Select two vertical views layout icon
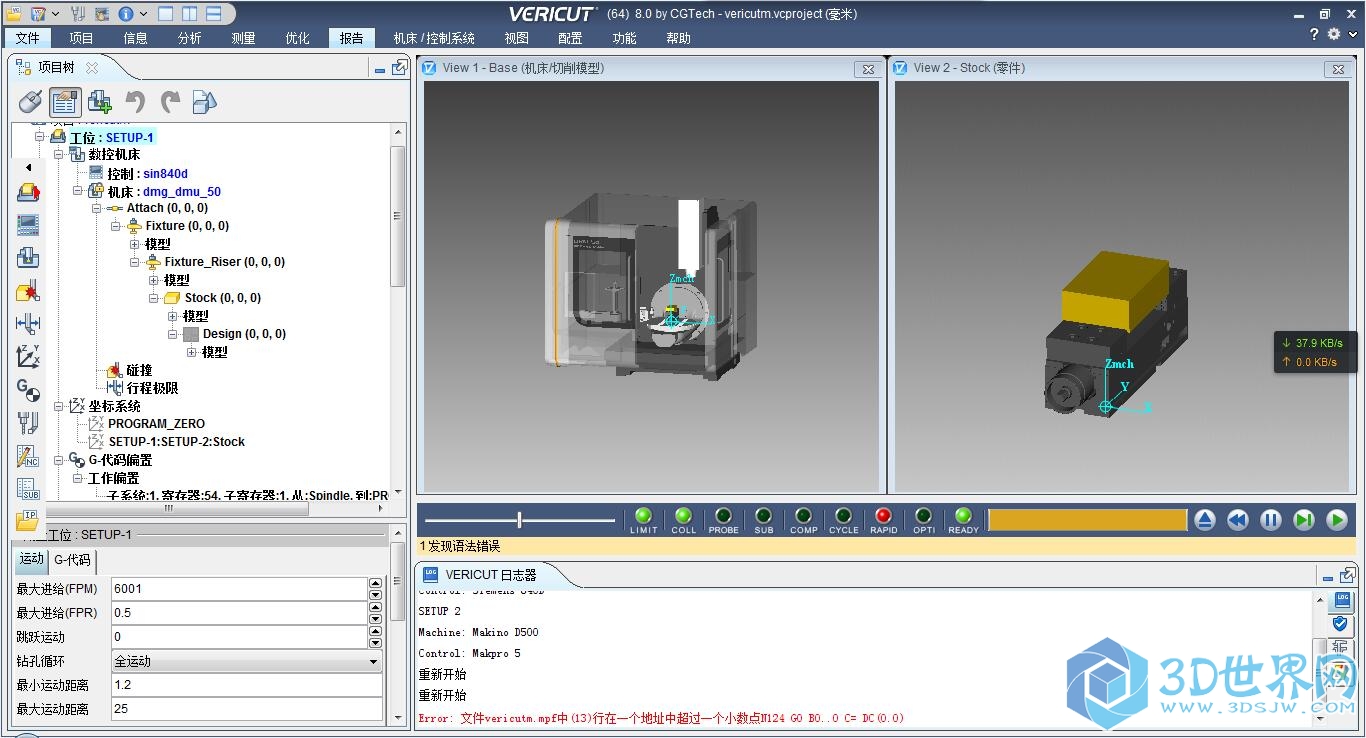The width and height of the screenshot is (1366, 738). tap(190, 14)
